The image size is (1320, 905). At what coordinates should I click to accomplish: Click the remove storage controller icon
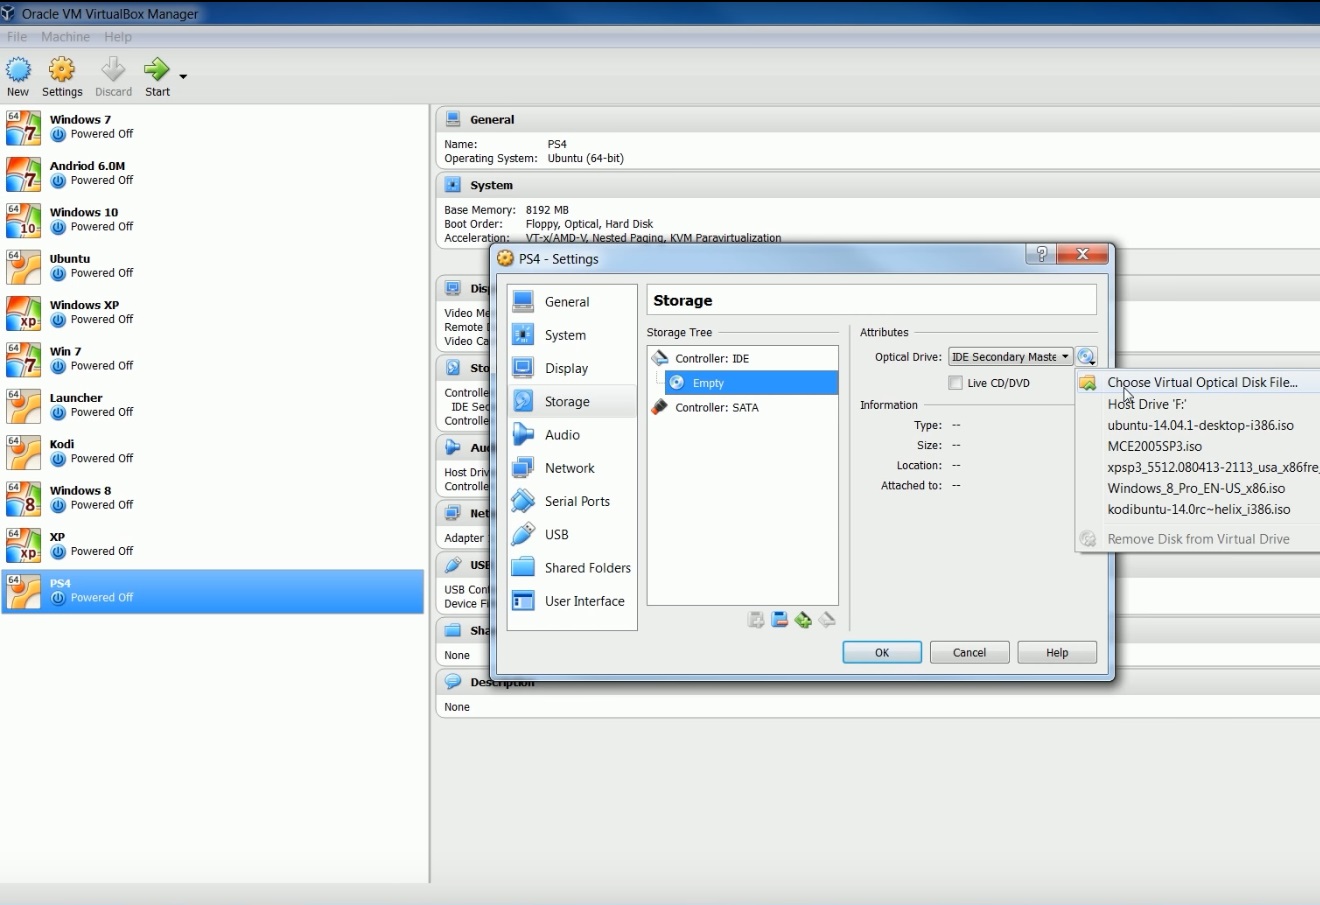(779, 620)
